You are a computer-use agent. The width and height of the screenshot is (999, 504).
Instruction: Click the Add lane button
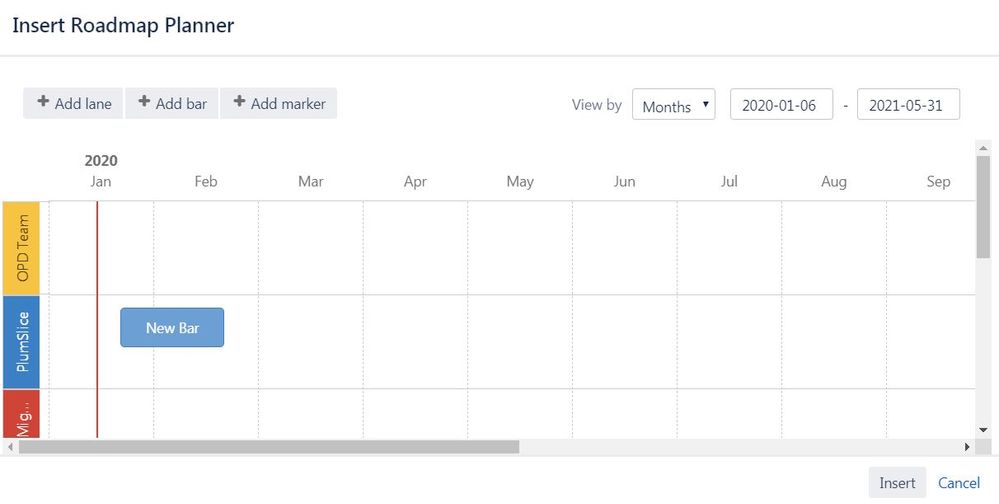(73, 103)
